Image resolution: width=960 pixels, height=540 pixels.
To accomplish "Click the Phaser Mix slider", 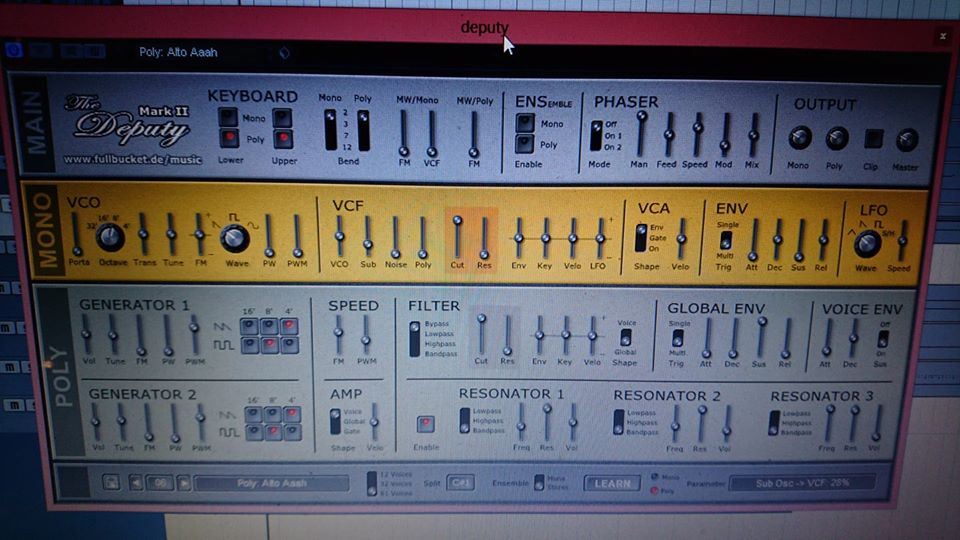I will 752,135.
